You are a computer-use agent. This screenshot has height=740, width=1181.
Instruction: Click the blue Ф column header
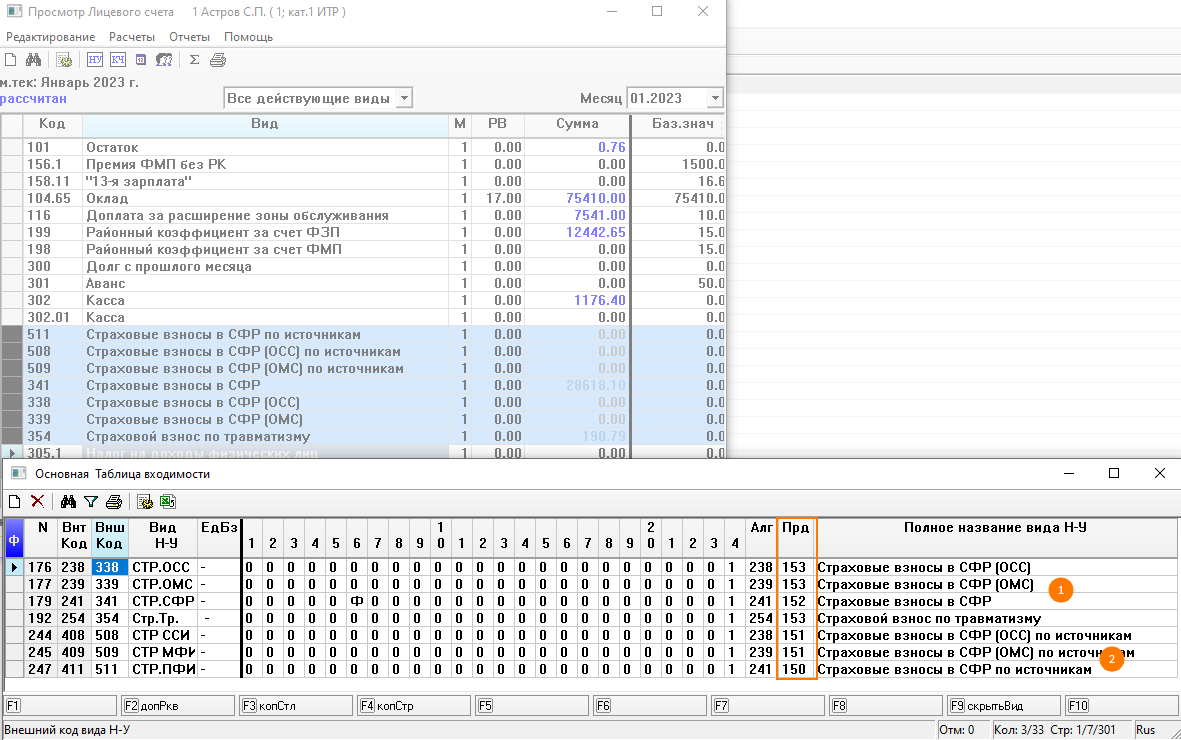click(x=14, y=538)
